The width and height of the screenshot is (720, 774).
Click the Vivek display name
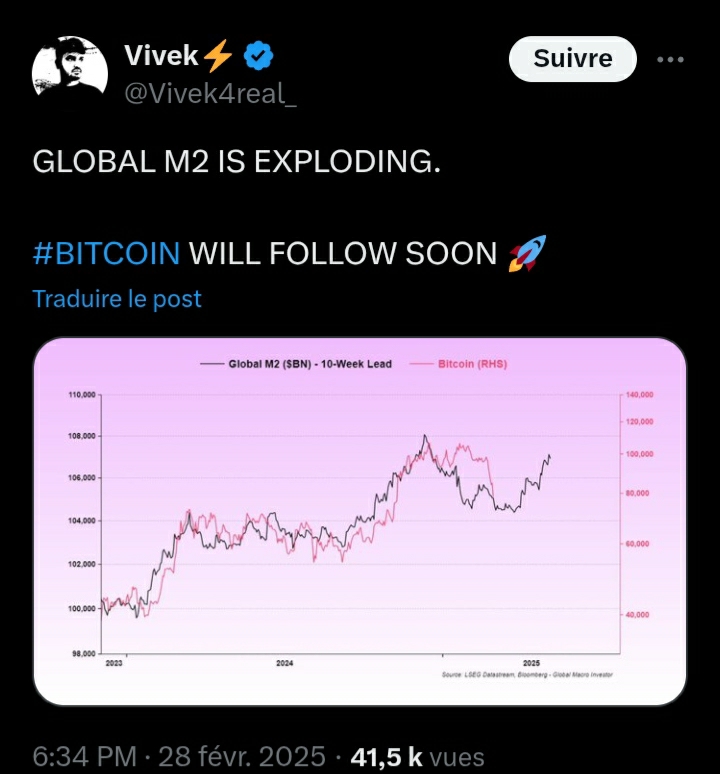[161, 55]
